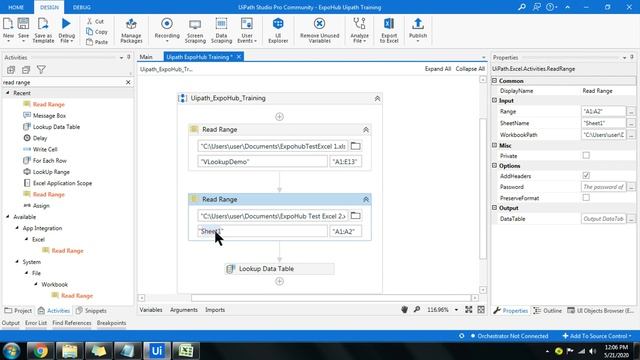640x360 pixels.
Task: Cut the selection in ribbon
Action: pos(95,21)
